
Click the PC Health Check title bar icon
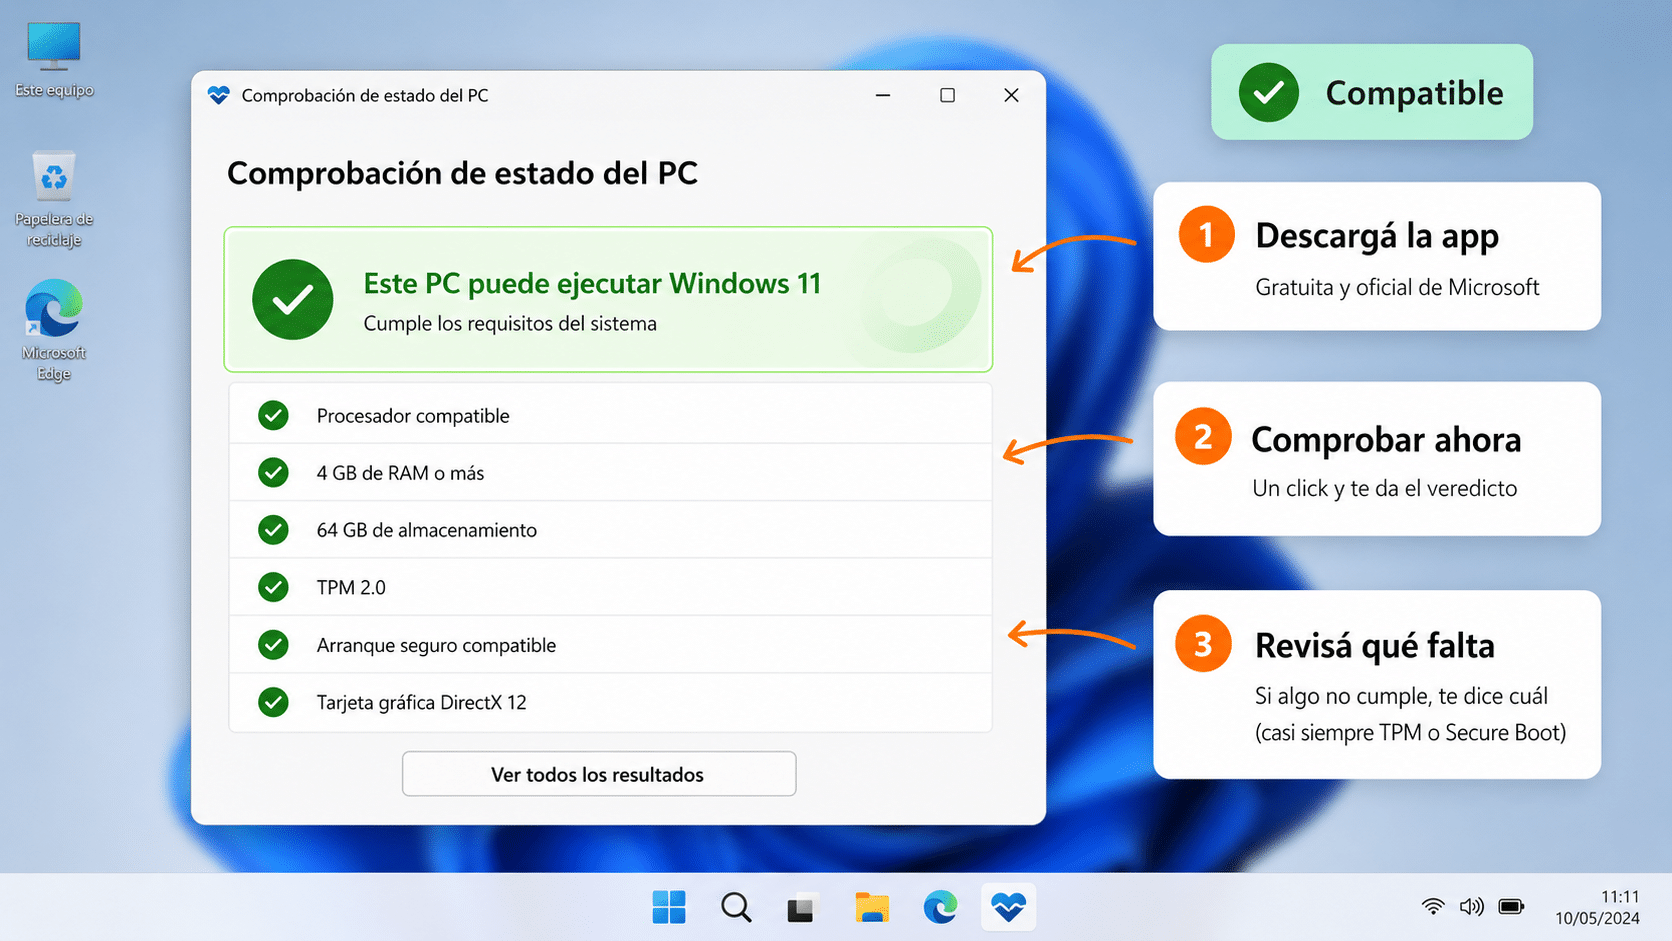point(219,95)
